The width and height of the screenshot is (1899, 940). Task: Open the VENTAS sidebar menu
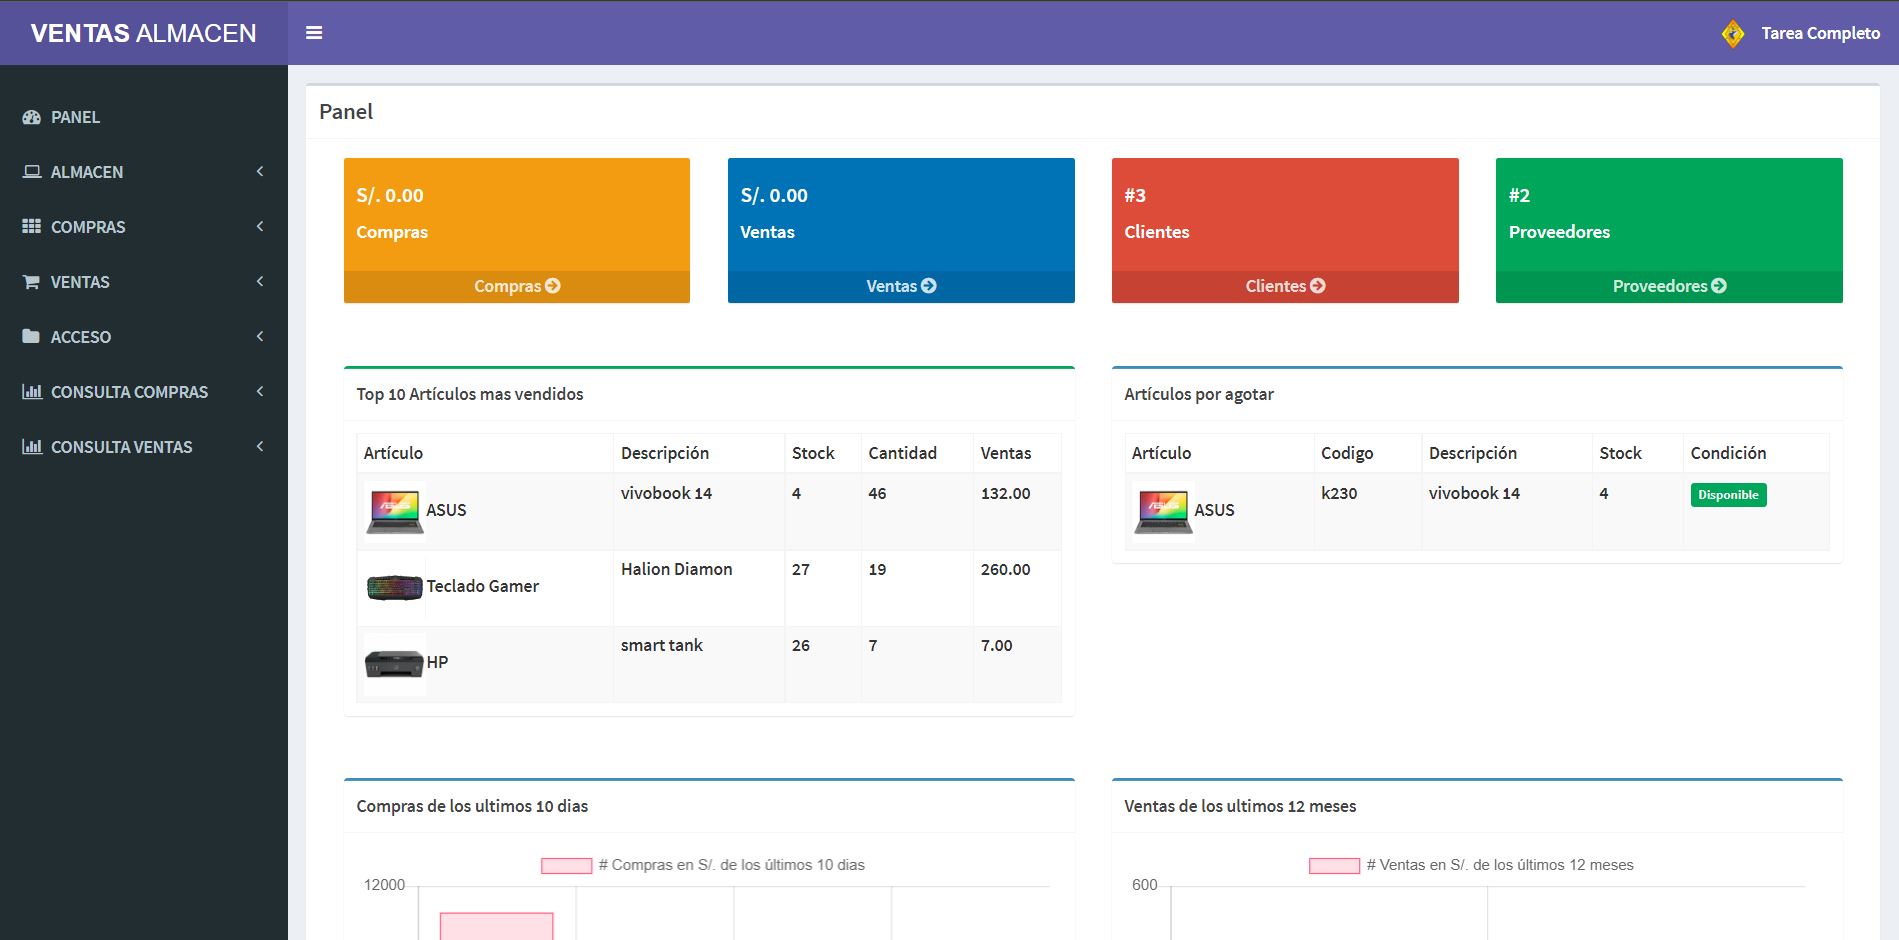(144, 282)
